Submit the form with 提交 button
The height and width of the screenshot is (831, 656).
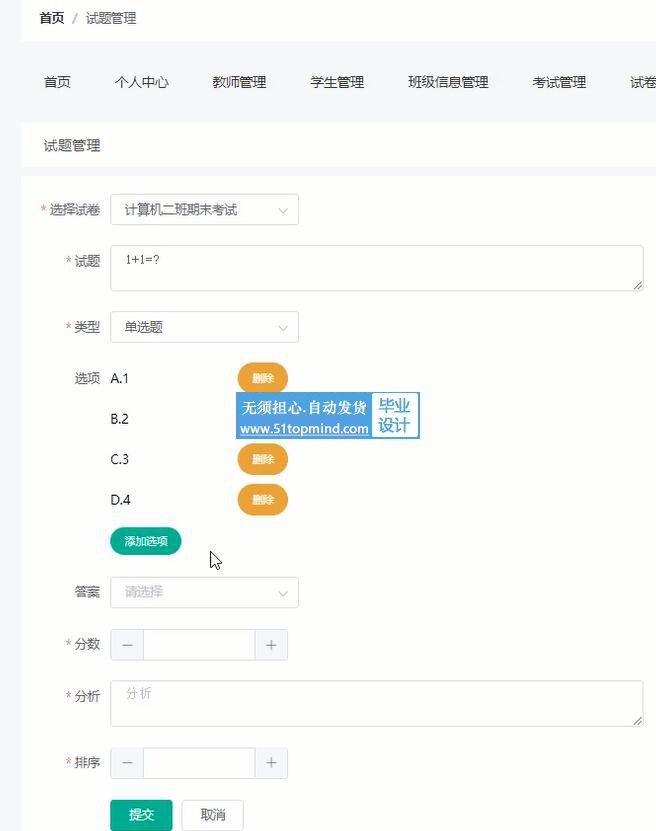click(x=141, y=815)
